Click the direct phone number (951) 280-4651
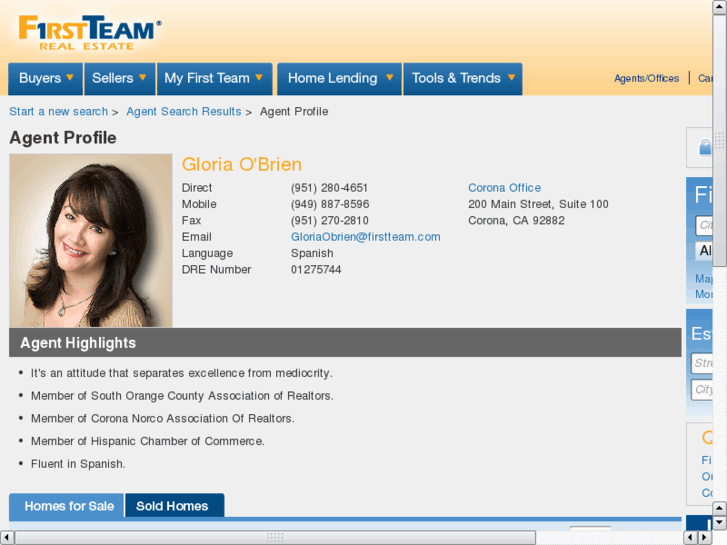Image resolution: width=727 pixels, height=545 pixels. [329, 188]
